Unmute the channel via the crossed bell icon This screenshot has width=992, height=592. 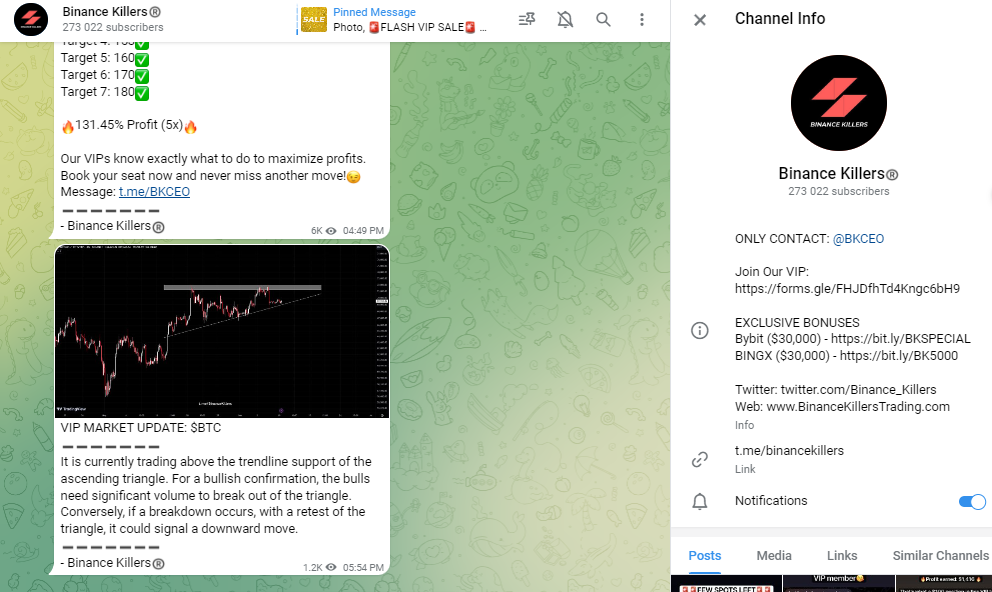[565, 20]
